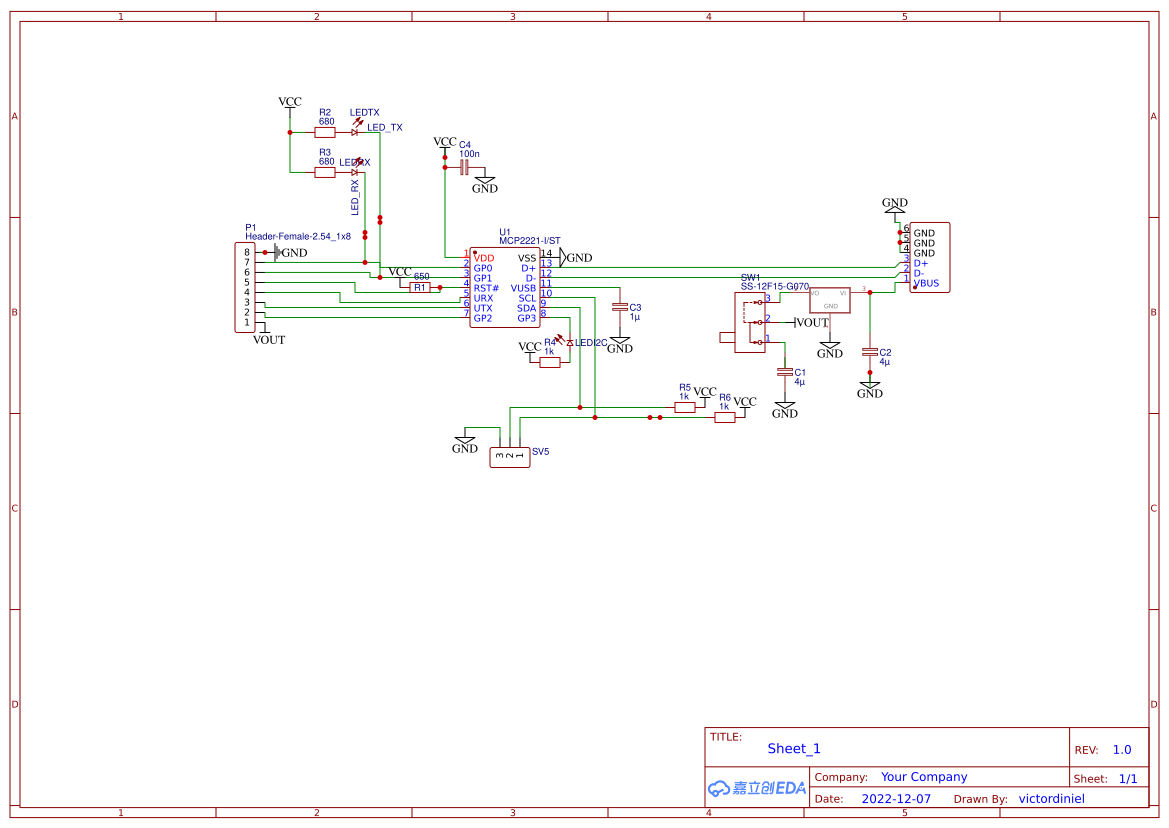Select the USB connector with VBUS pin
This screenshot has width=1169, height=828.
point(929,257)
